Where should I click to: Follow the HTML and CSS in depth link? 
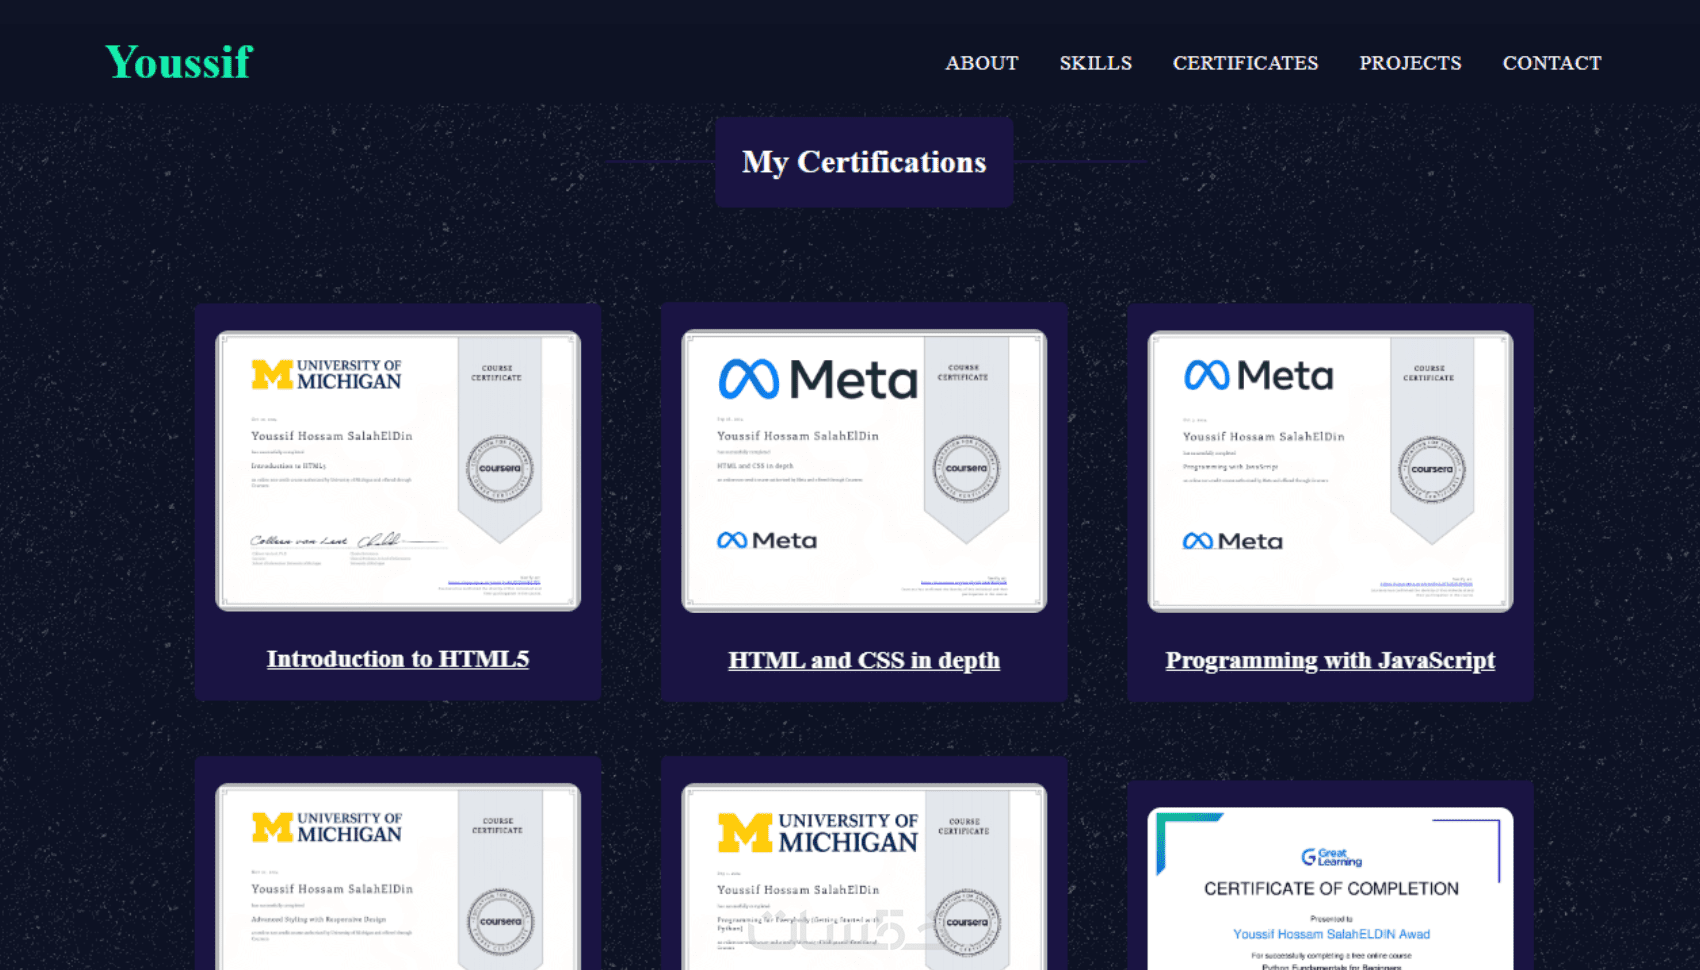864,660
